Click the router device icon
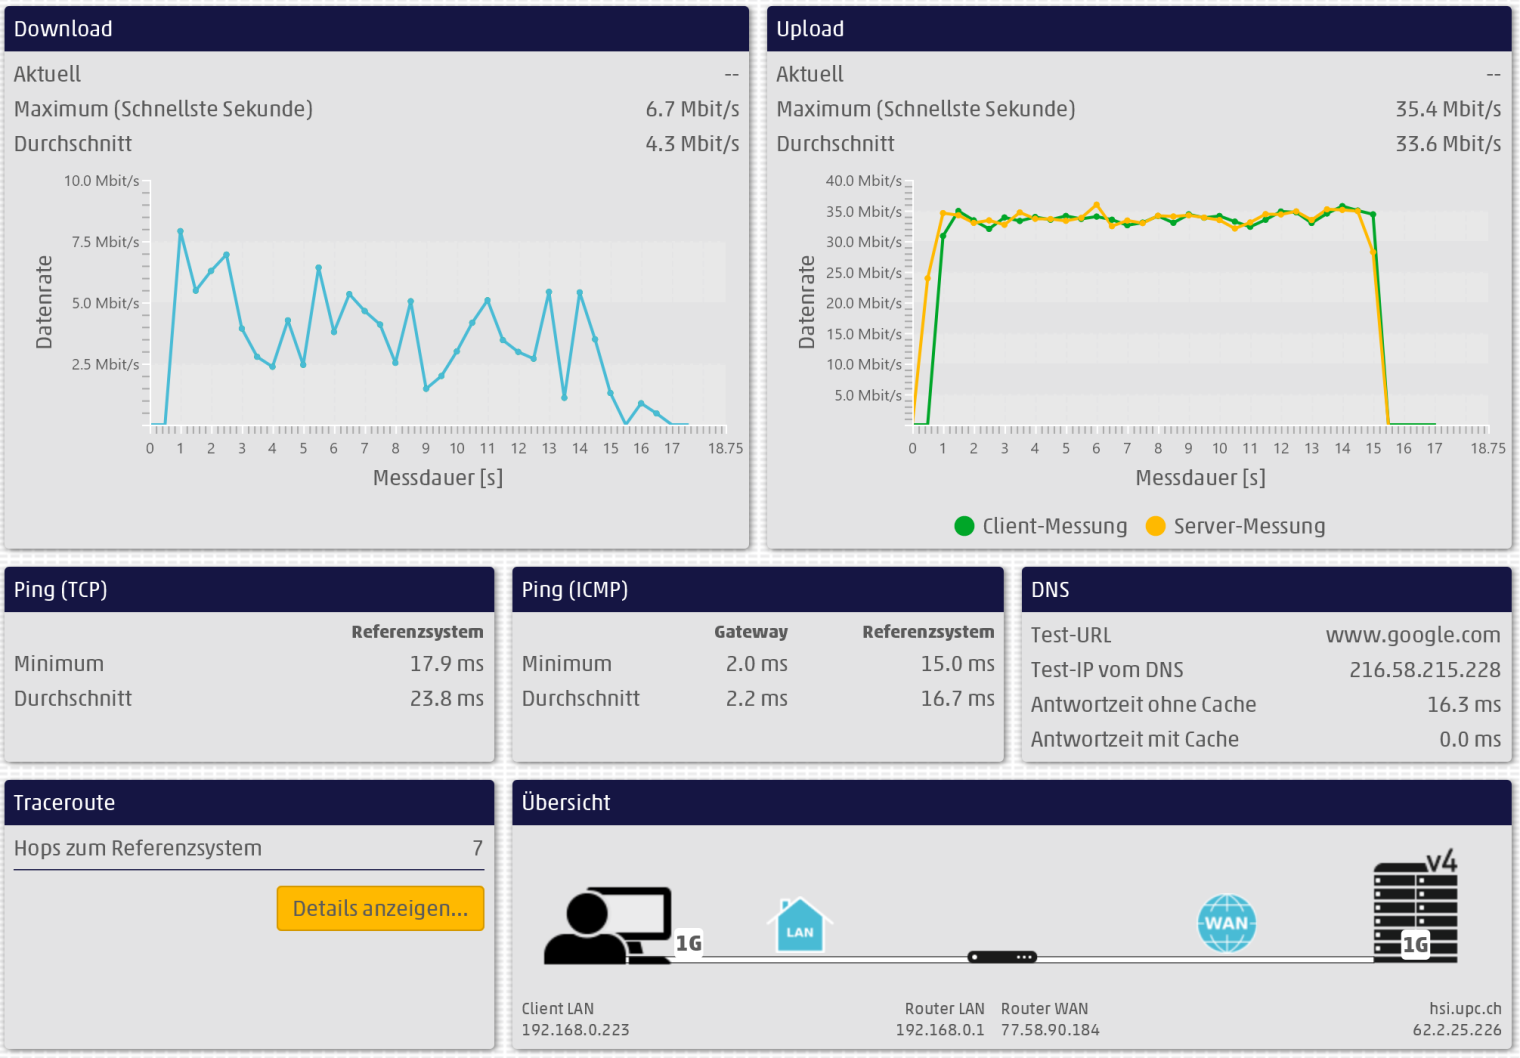 click(1002, 957)
